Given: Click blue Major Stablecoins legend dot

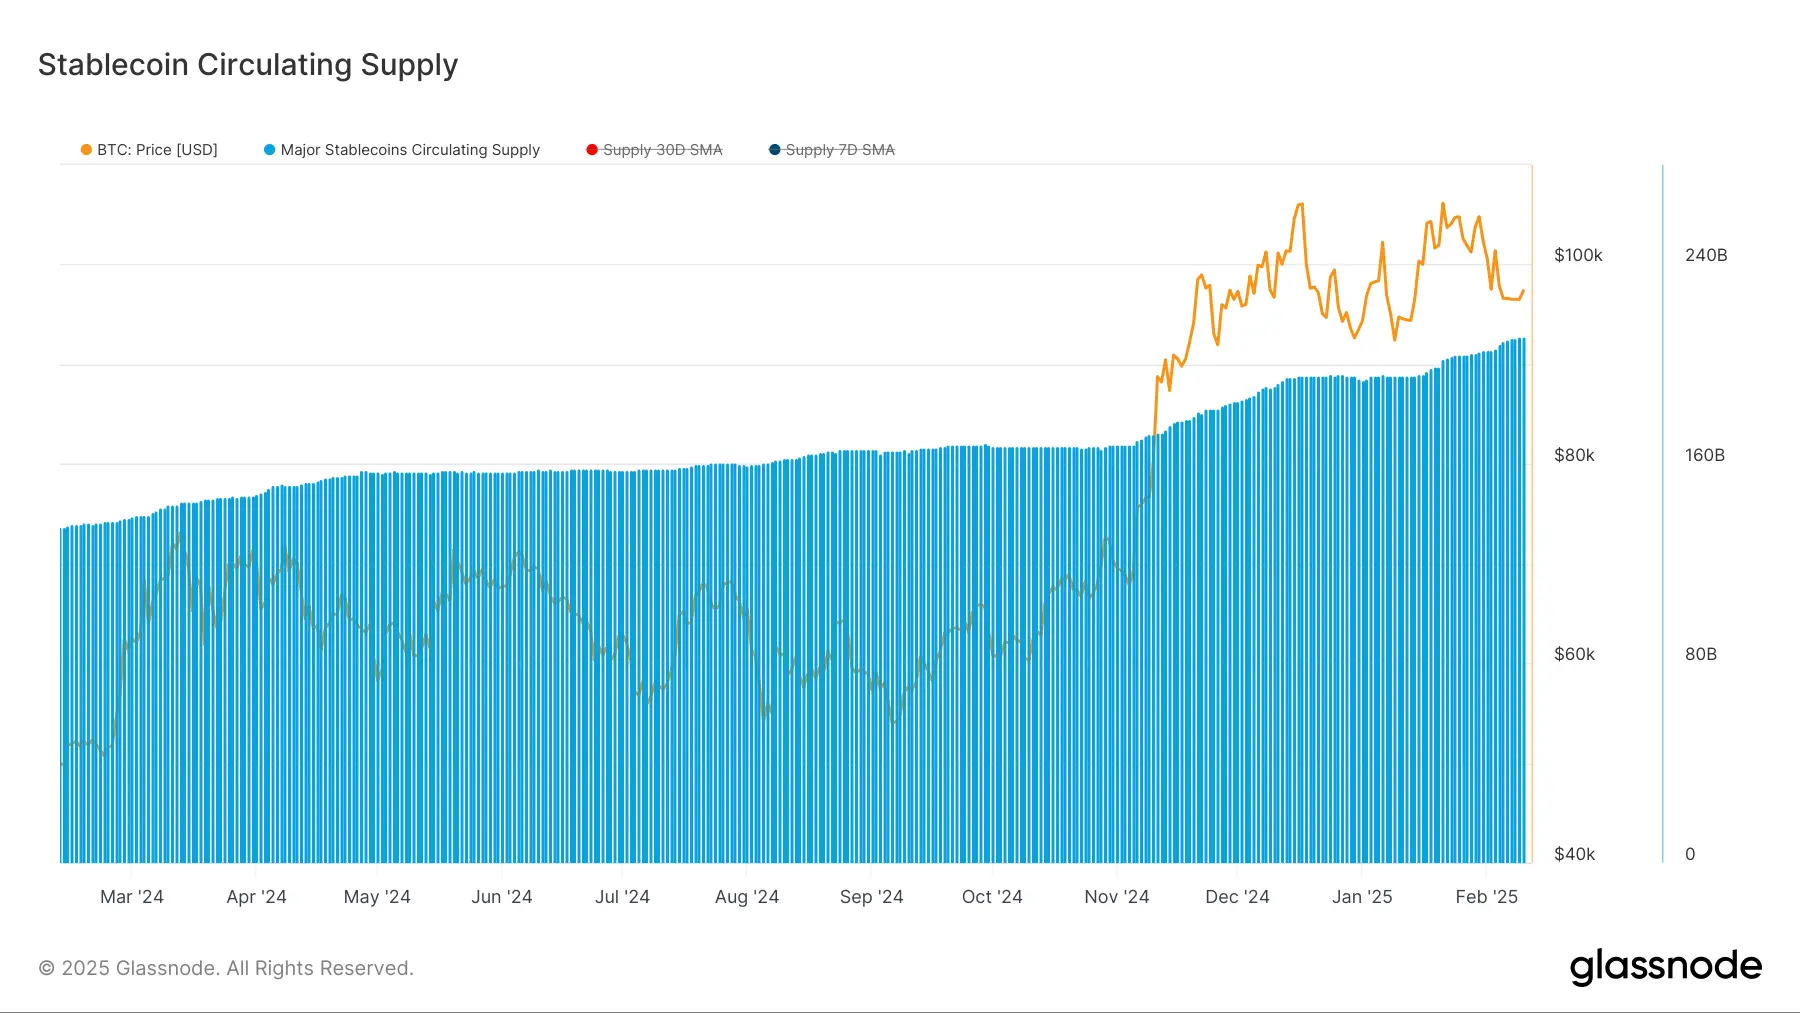Looking at the screenshot, I should pyautogui.click(x=269, y=150).
